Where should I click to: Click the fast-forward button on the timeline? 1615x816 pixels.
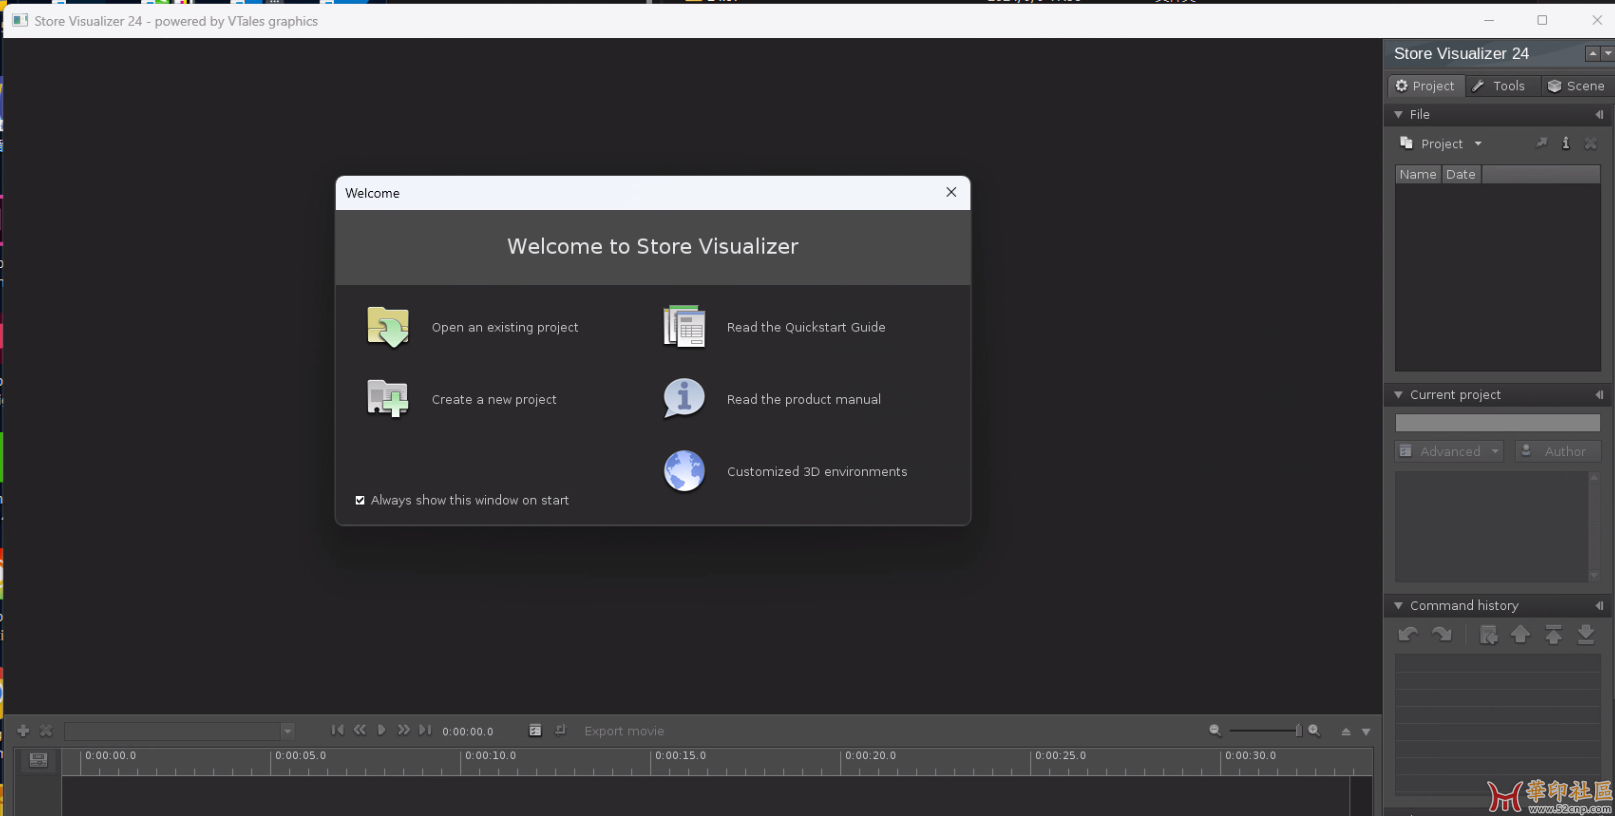(404, 730)
